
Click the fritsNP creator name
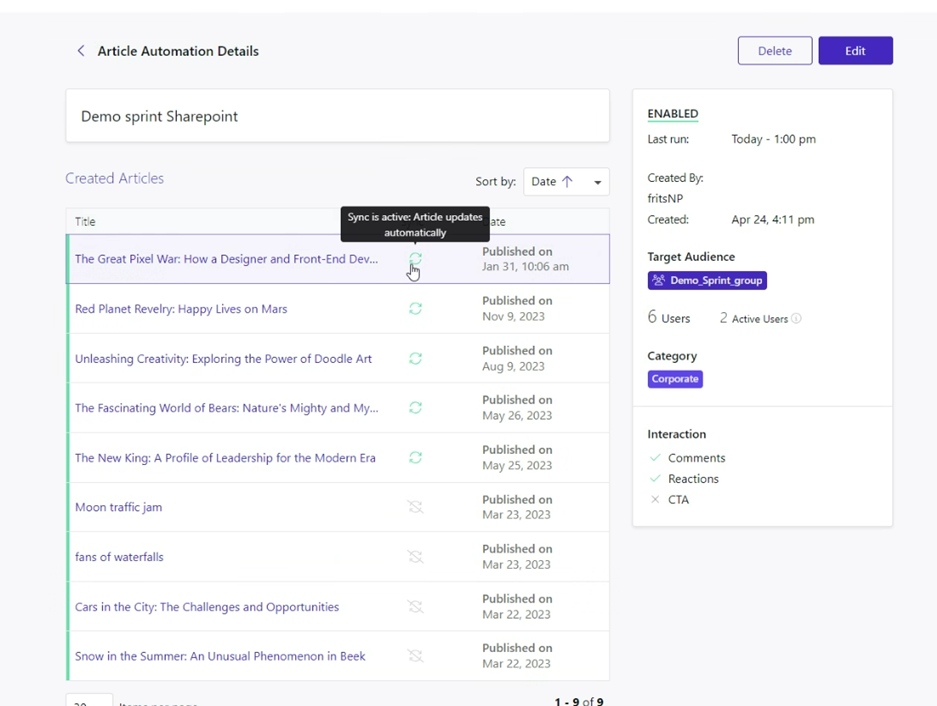[x=665, y=198]
